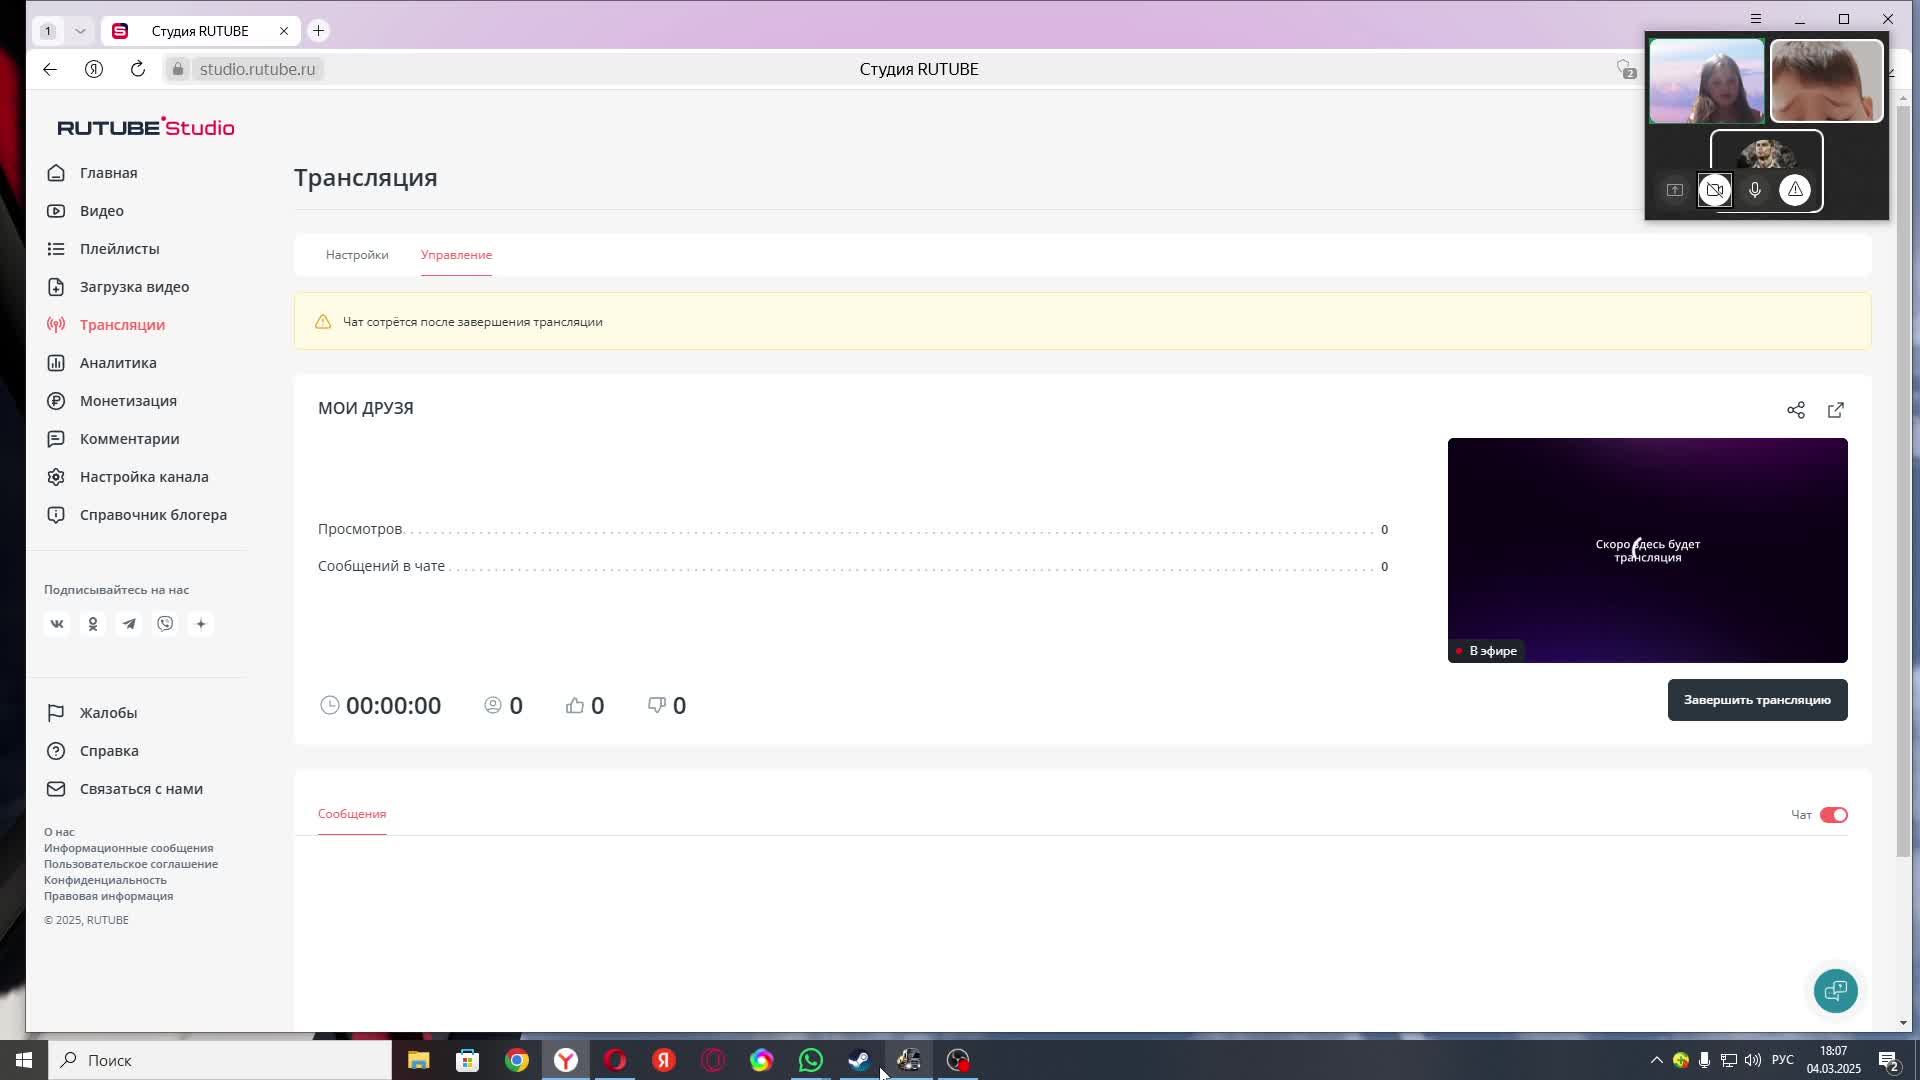
Task: Open Пользовательское соглашение link
Action: (131, 864)
